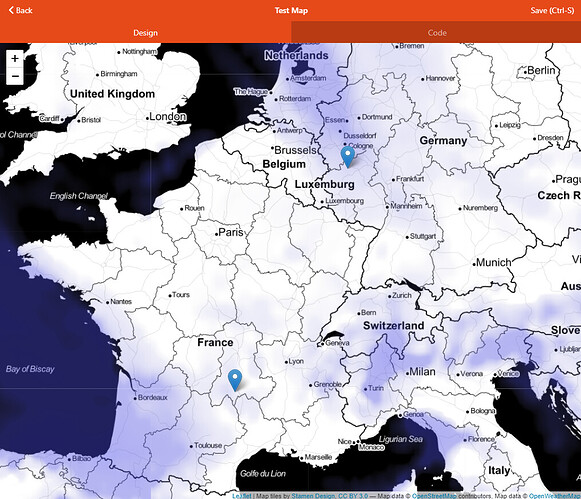
Task: Select the blue marker near Cologne
Action: tap(348, 156)
